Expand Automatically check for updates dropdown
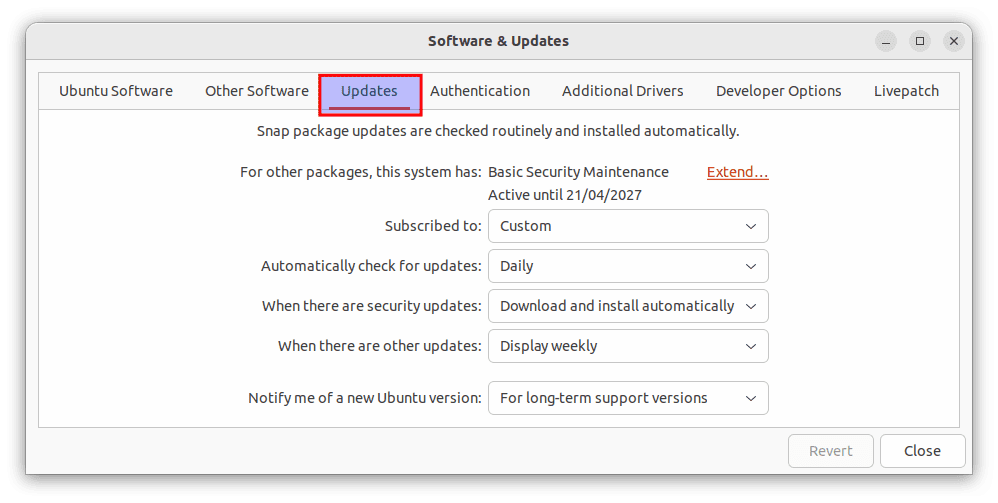Image resolution: width=998 pixels, height=503 pixels. [x=628, y=266]
